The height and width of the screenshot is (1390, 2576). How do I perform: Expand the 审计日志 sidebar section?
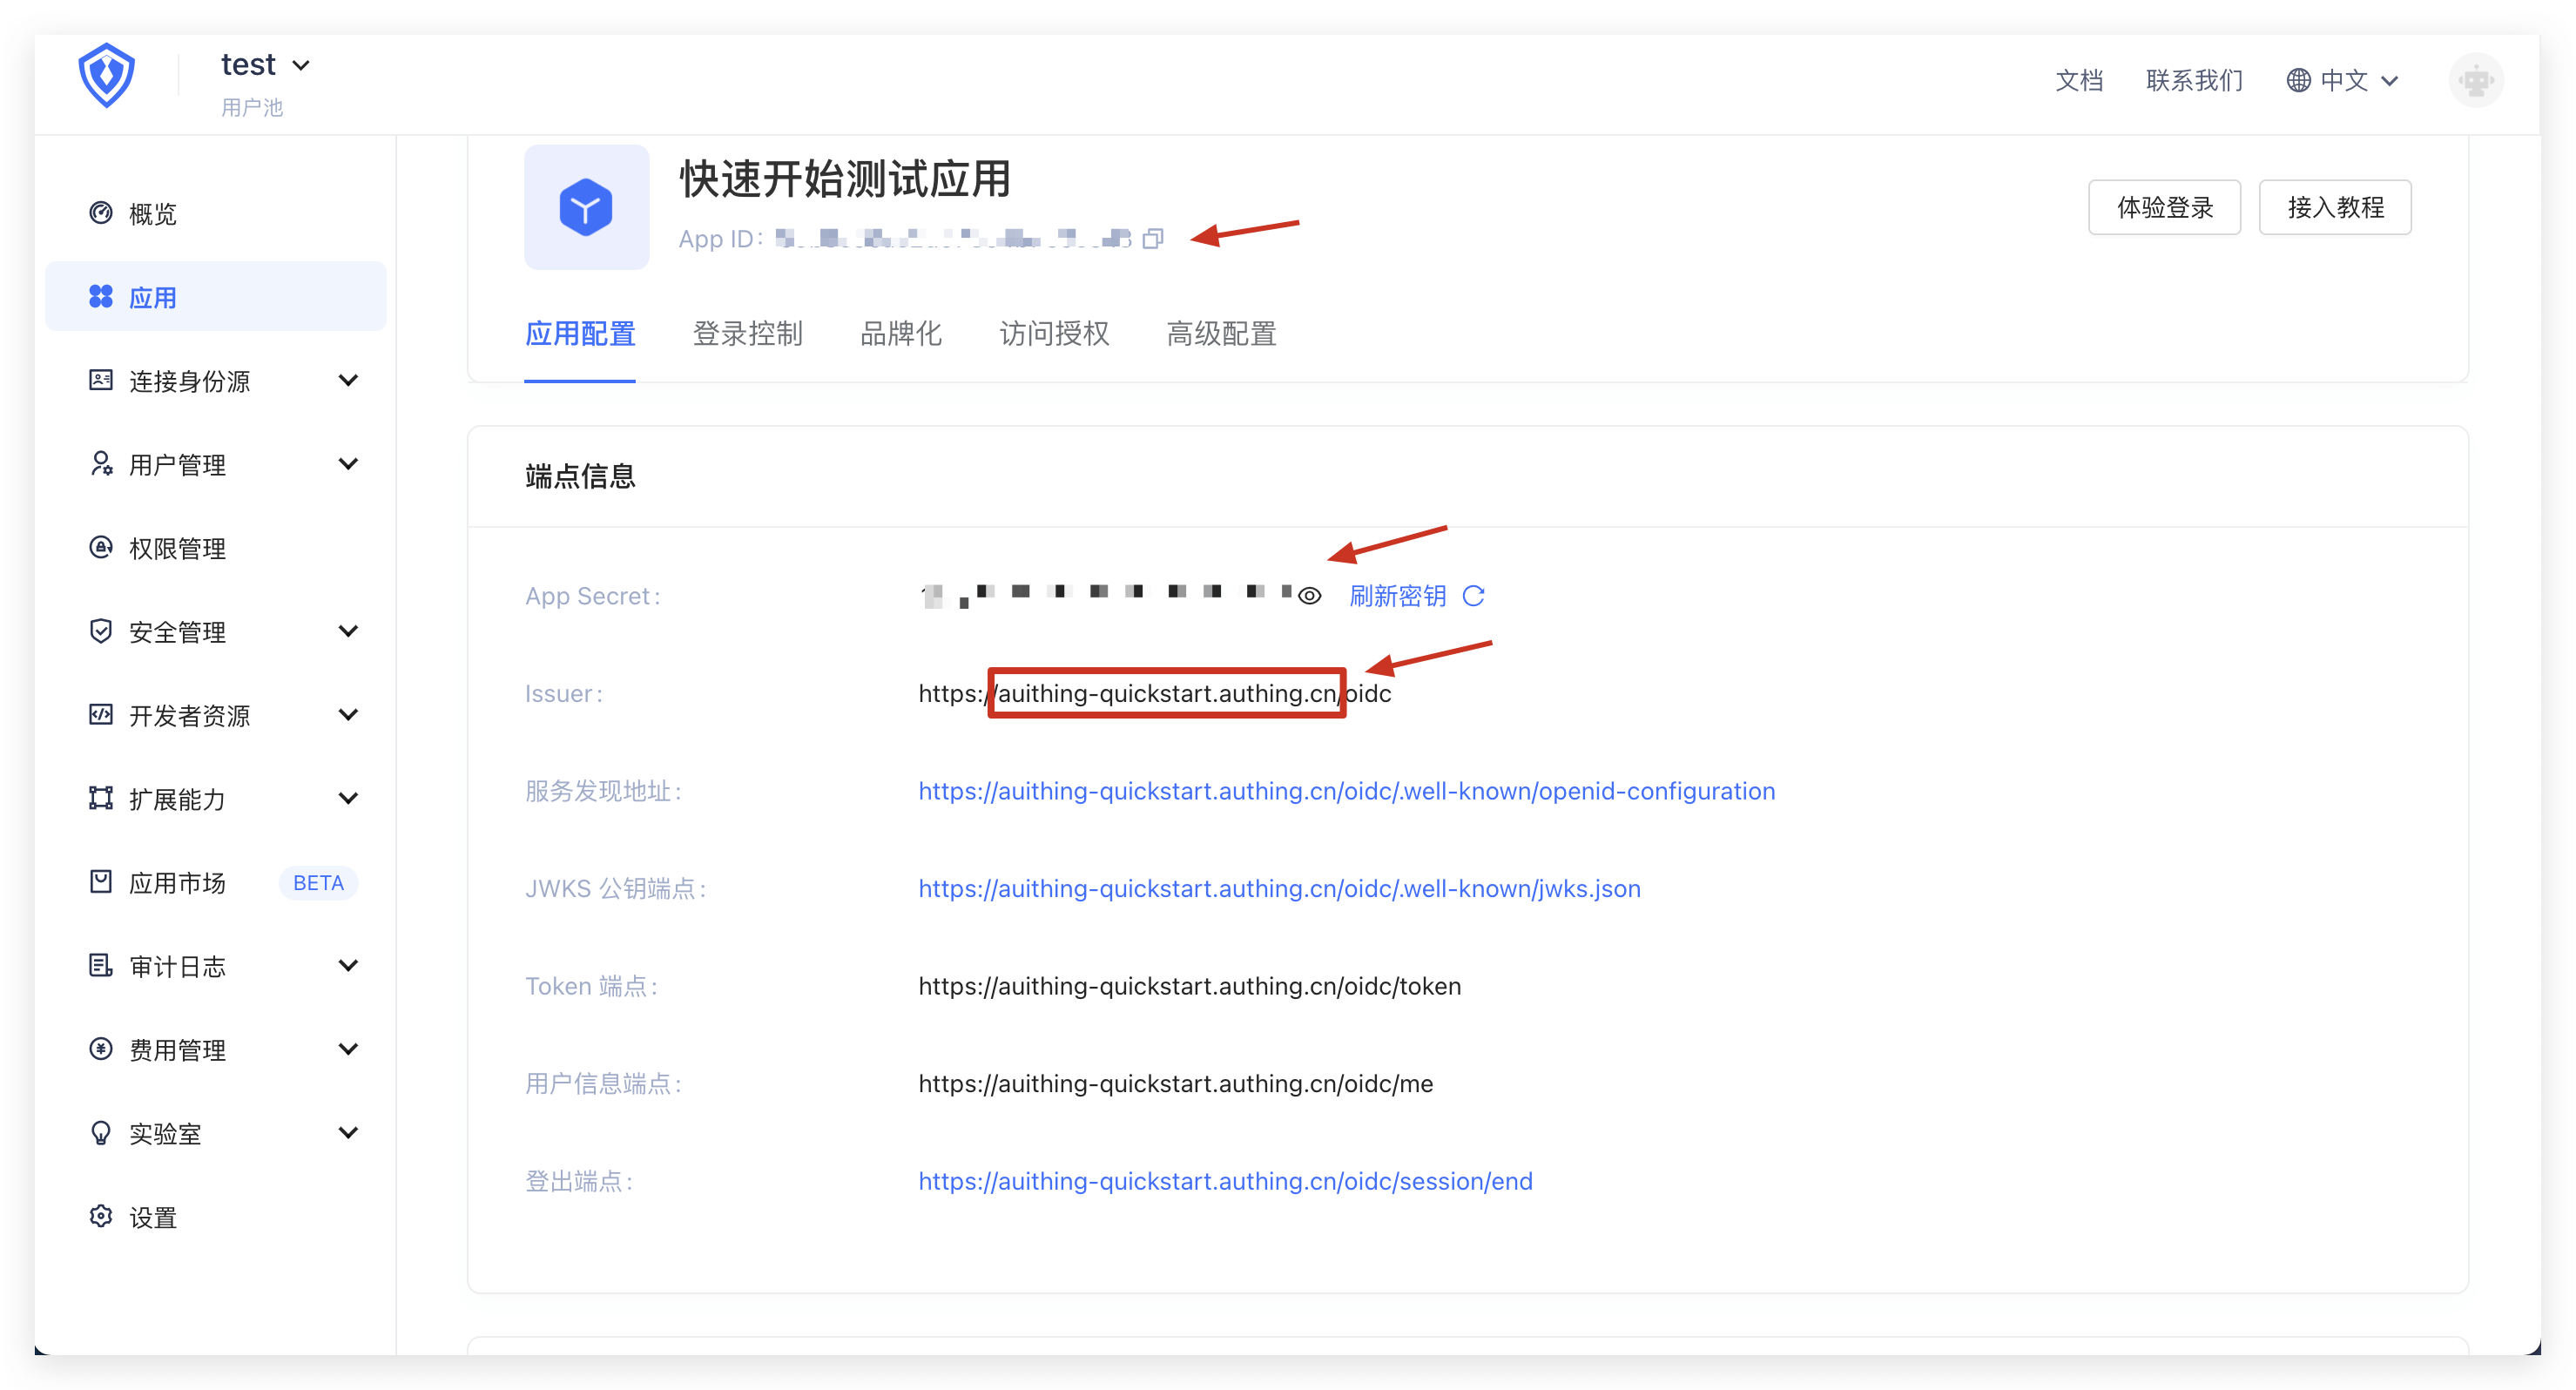point(347,966)
